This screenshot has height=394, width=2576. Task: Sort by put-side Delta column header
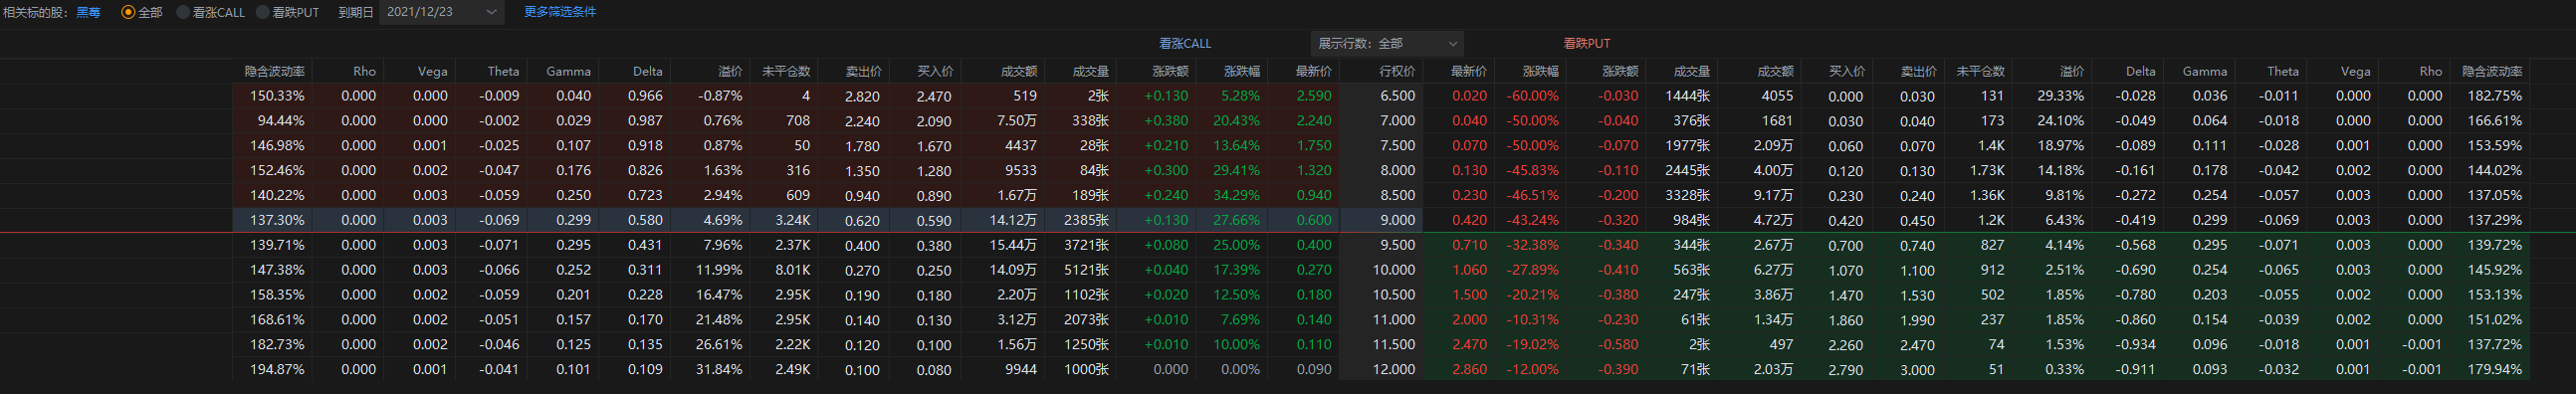point(2140,71)
